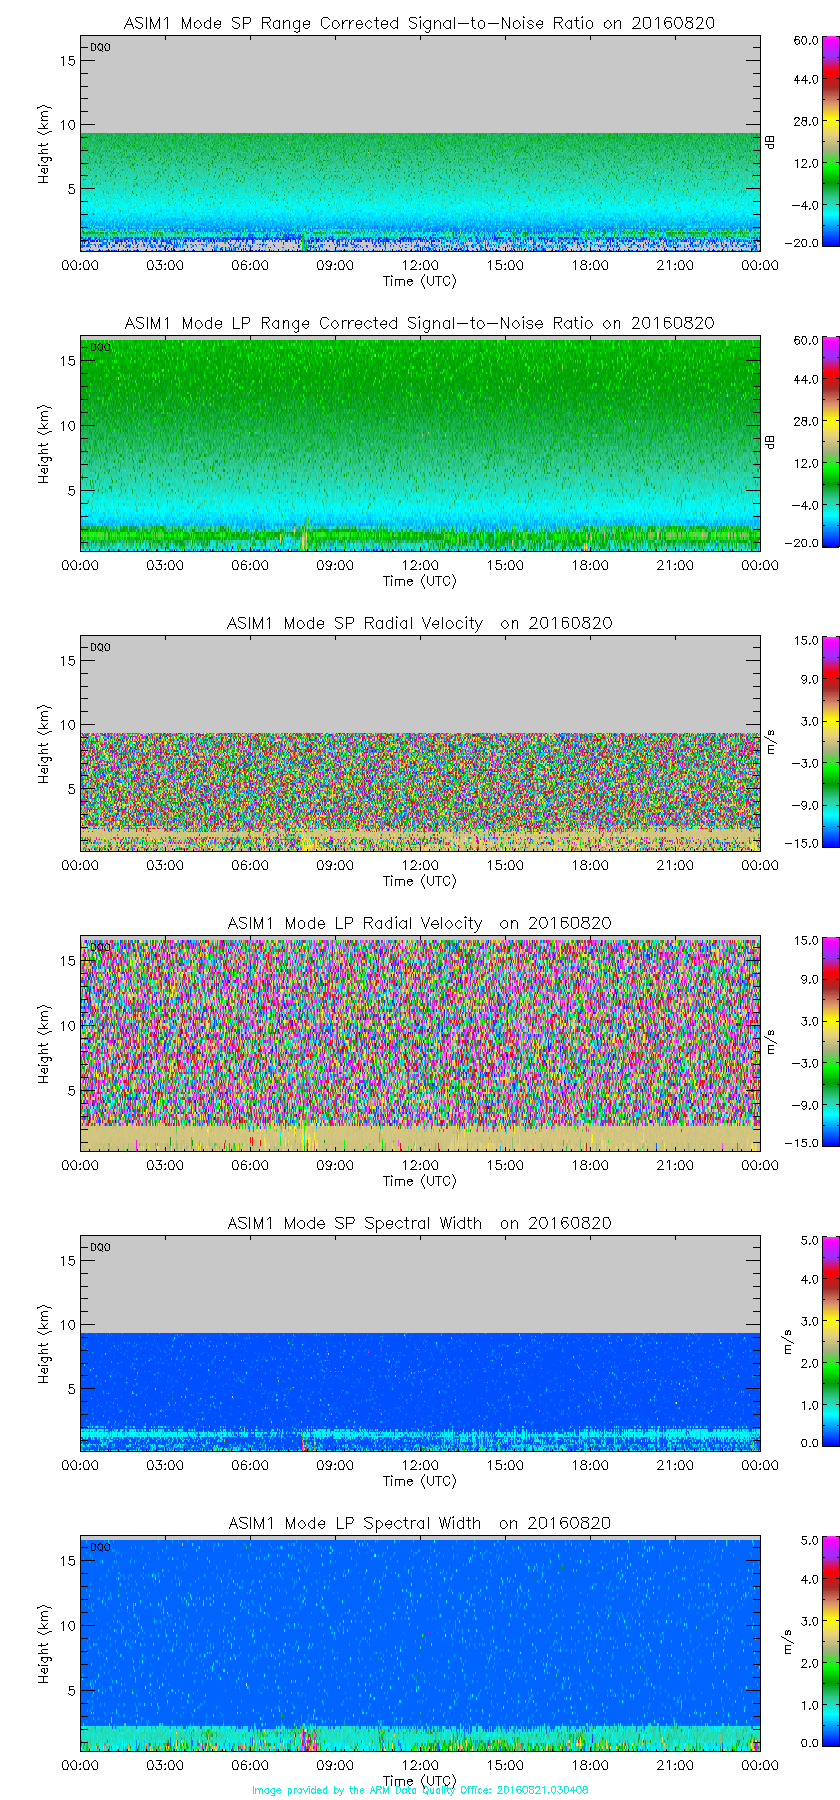Click the Mode SP Radial Velocity title

[420, 623]
